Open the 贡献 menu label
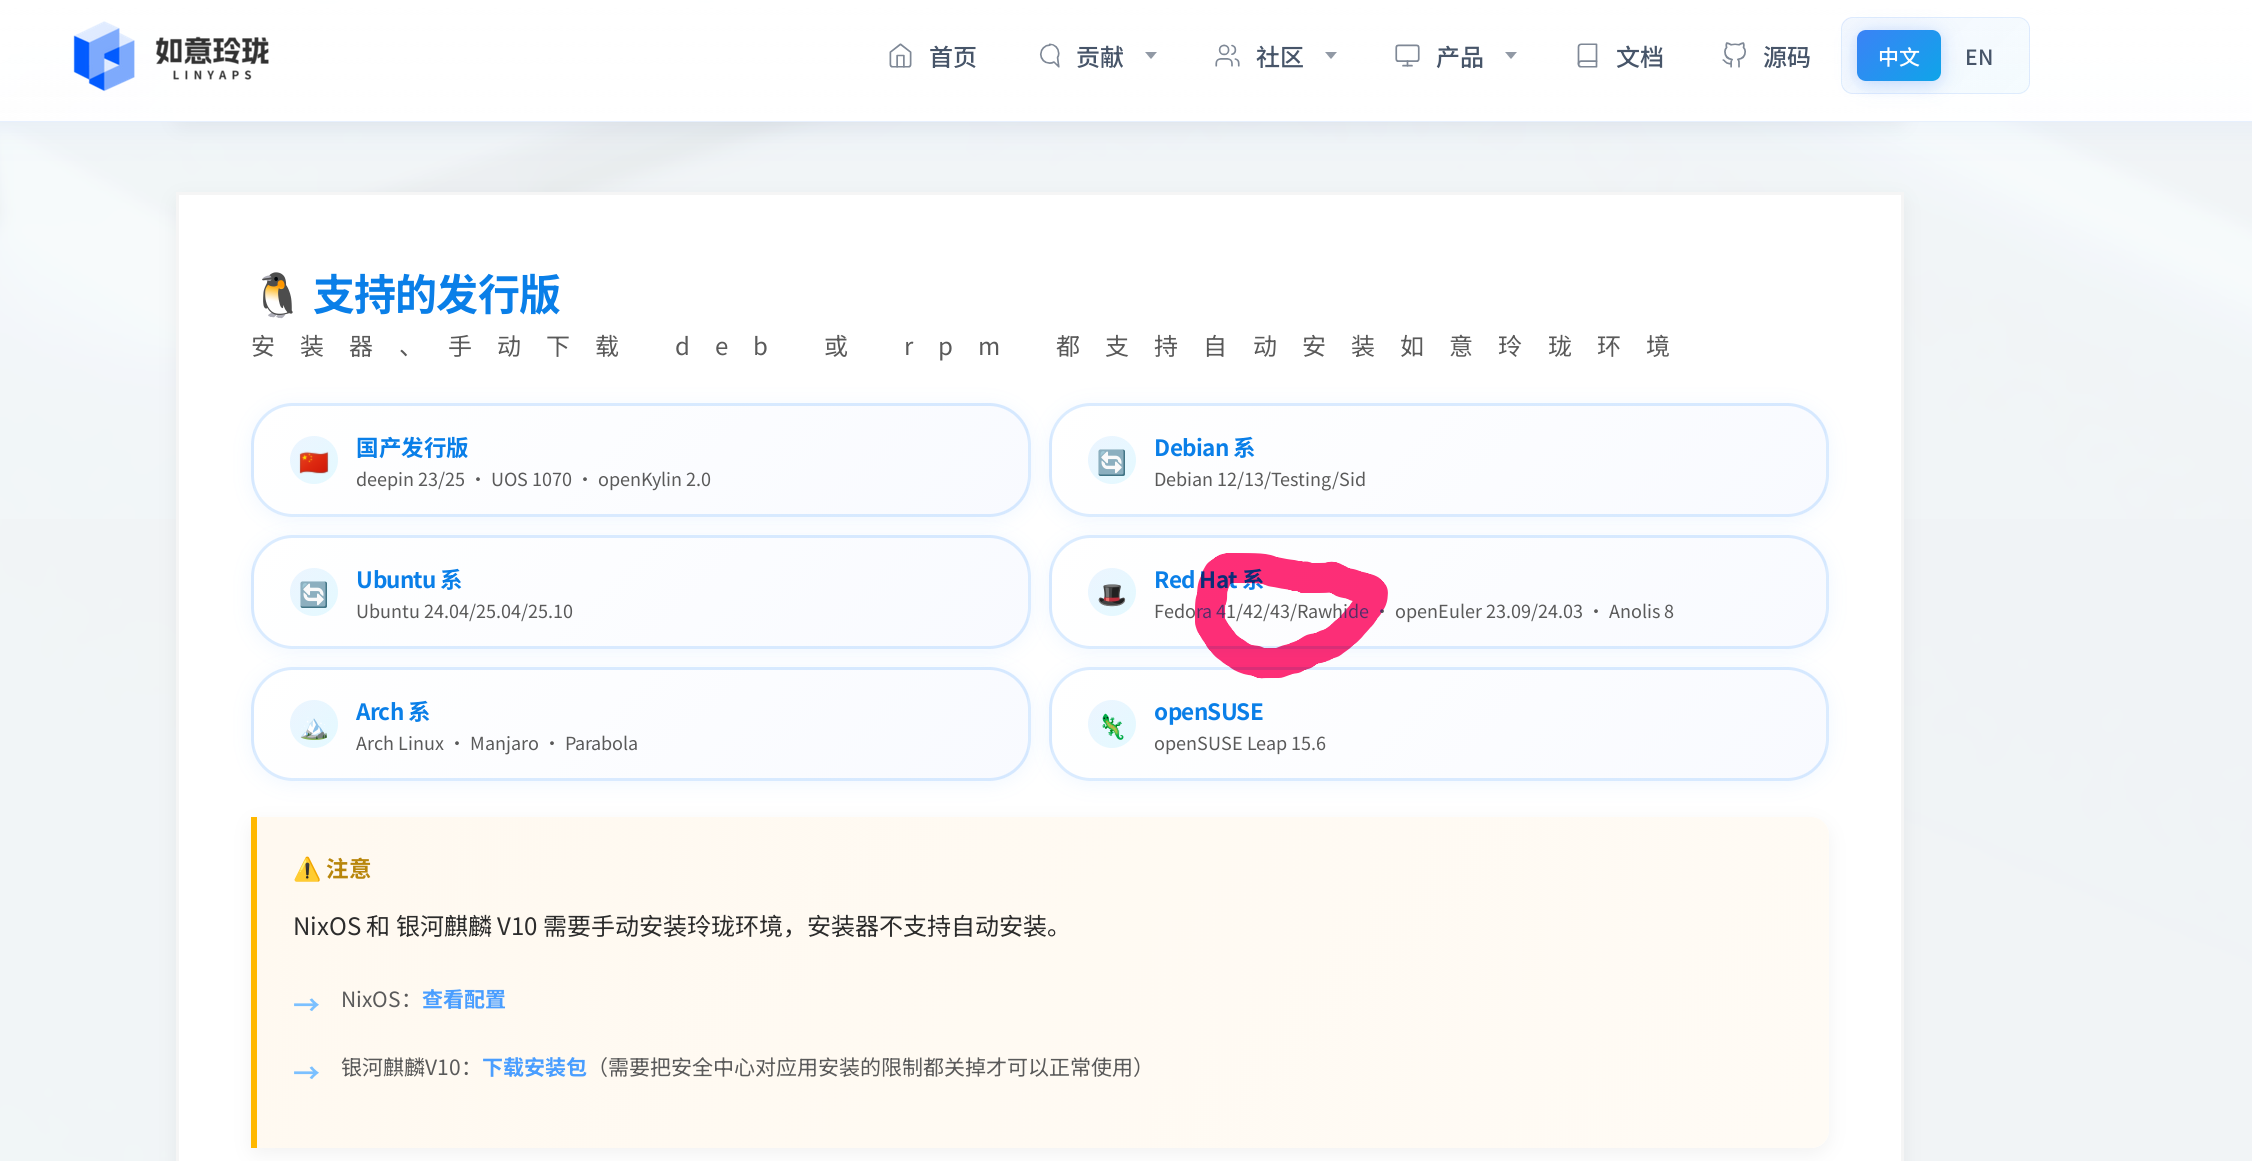The width and height of the screenshot is (2252, 1161). tap(1100, 57)
